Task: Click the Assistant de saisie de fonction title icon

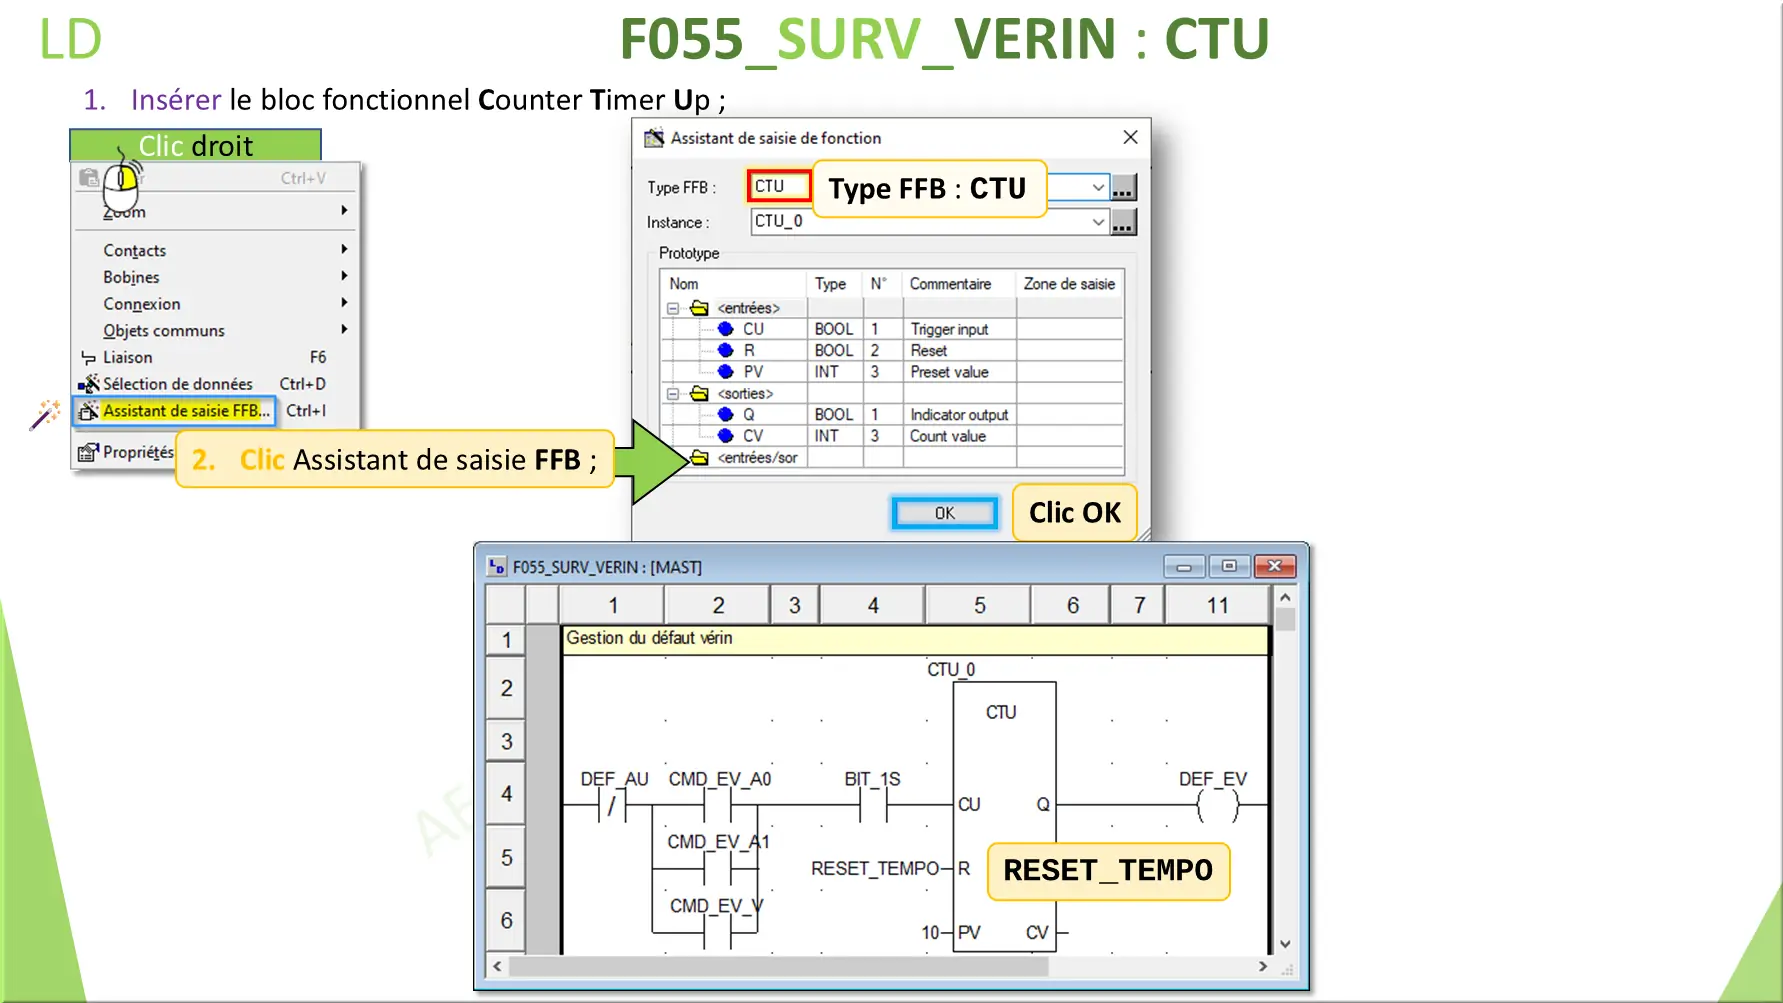Action: (x=652, y=137)
